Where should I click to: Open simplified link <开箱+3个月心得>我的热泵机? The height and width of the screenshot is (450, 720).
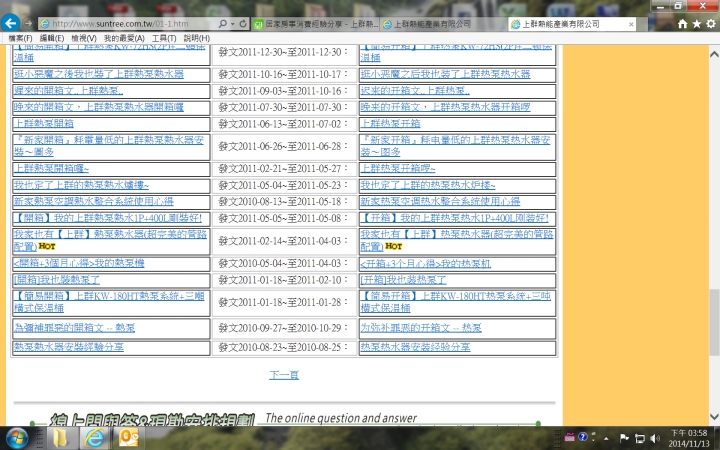coord(426,263)
